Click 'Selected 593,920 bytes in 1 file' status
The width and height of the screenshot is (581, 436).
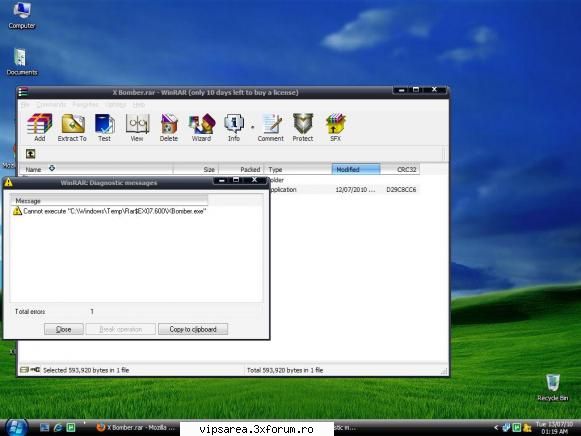86,370
